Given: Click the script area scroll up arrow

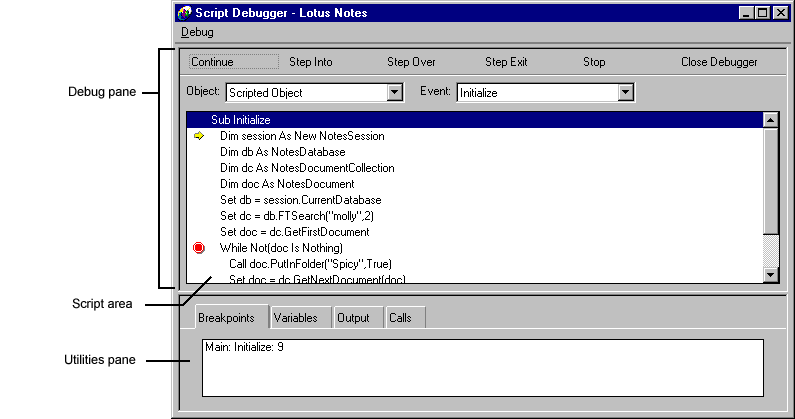Looking at the screenshot, I should coord(771,120).
